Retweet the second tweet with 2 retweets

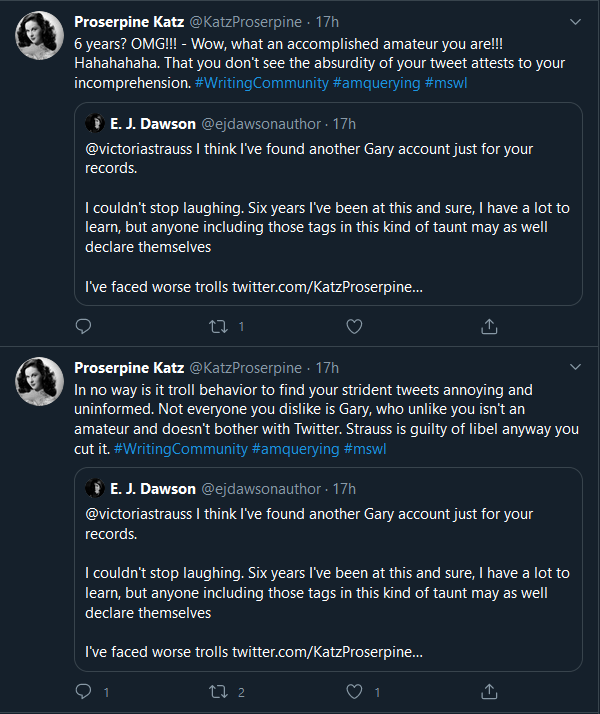[x=218, y=691]
